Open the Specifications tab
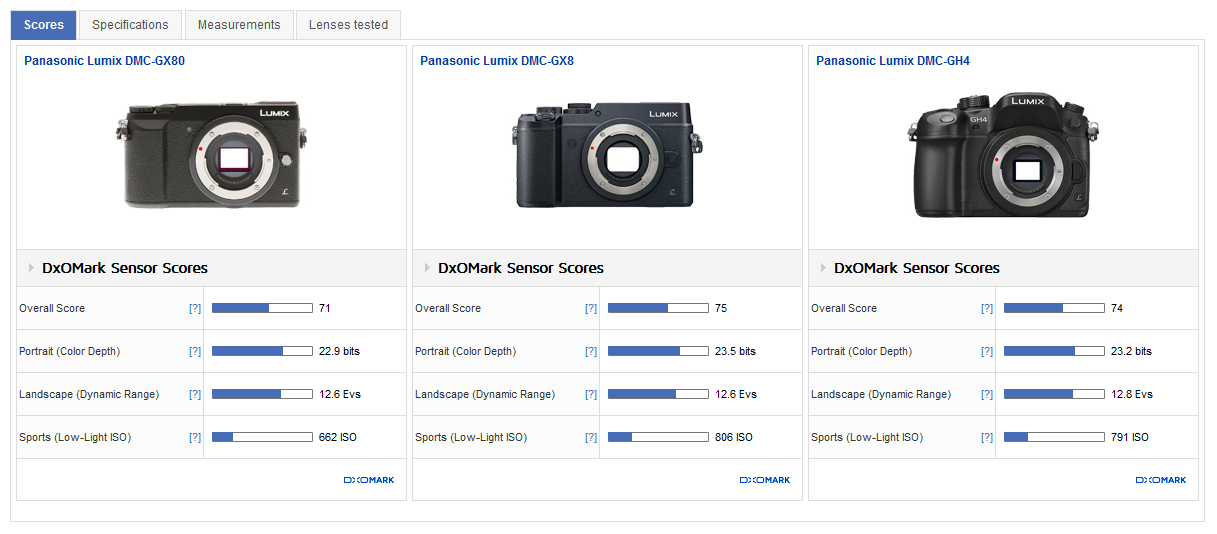1217x534 pixels. coord(130,25)
